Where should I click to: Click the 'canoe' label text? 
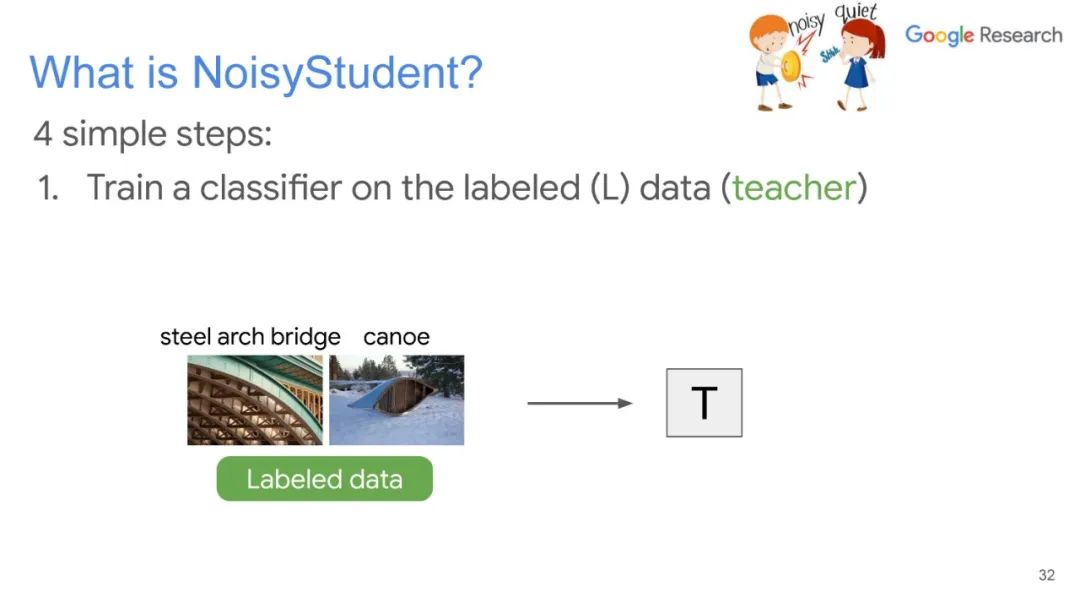(x=396, y=337)
